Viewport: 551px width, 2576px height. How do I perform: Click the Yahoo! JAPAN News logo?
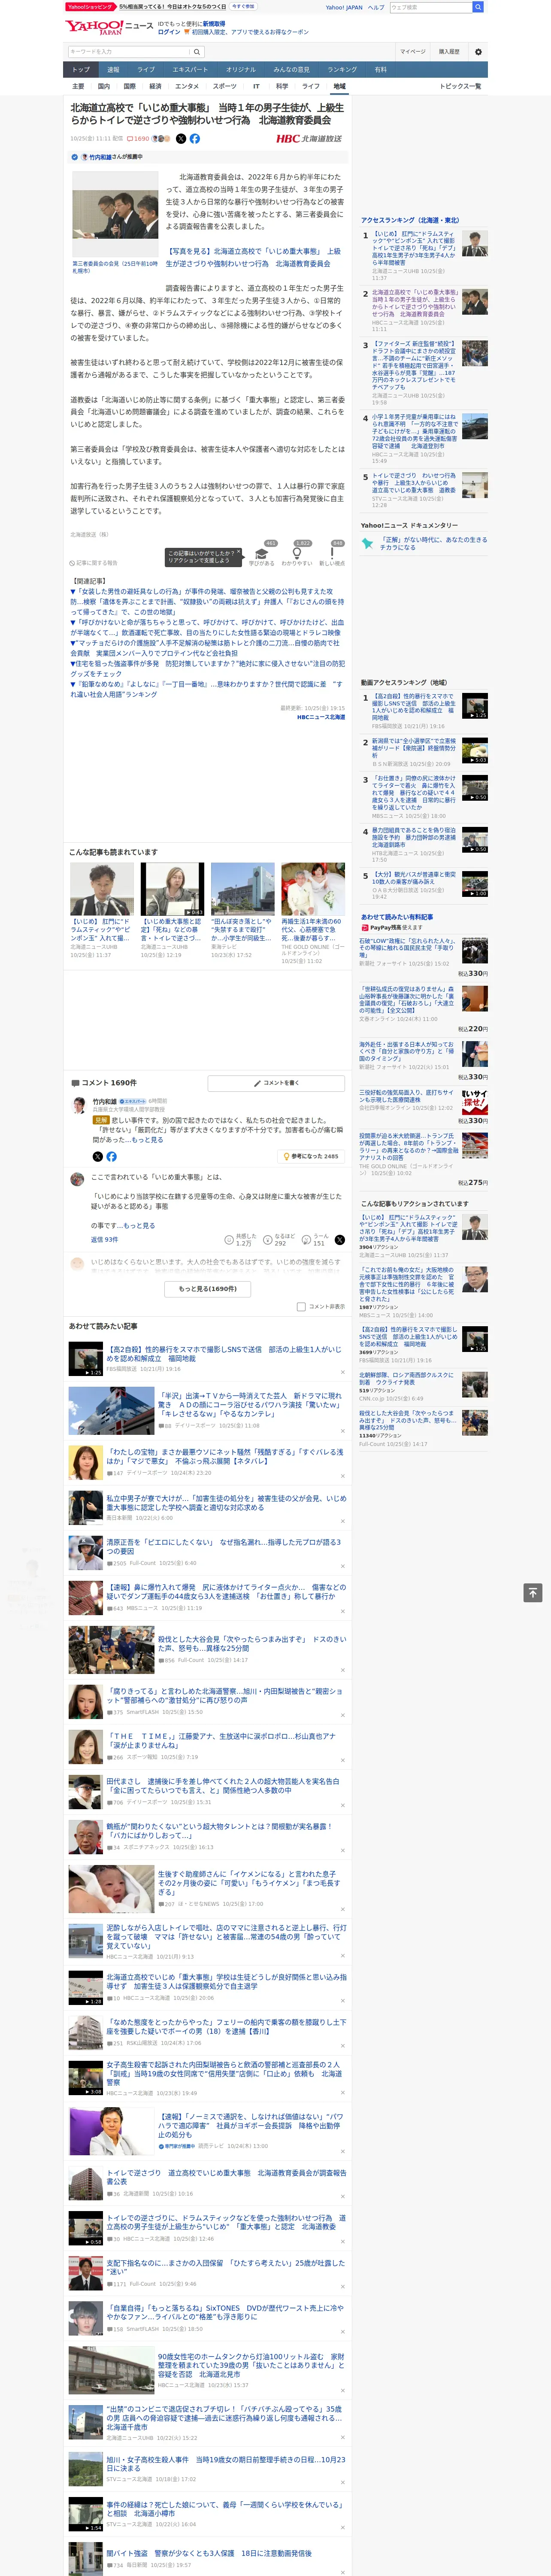(110, 27)
